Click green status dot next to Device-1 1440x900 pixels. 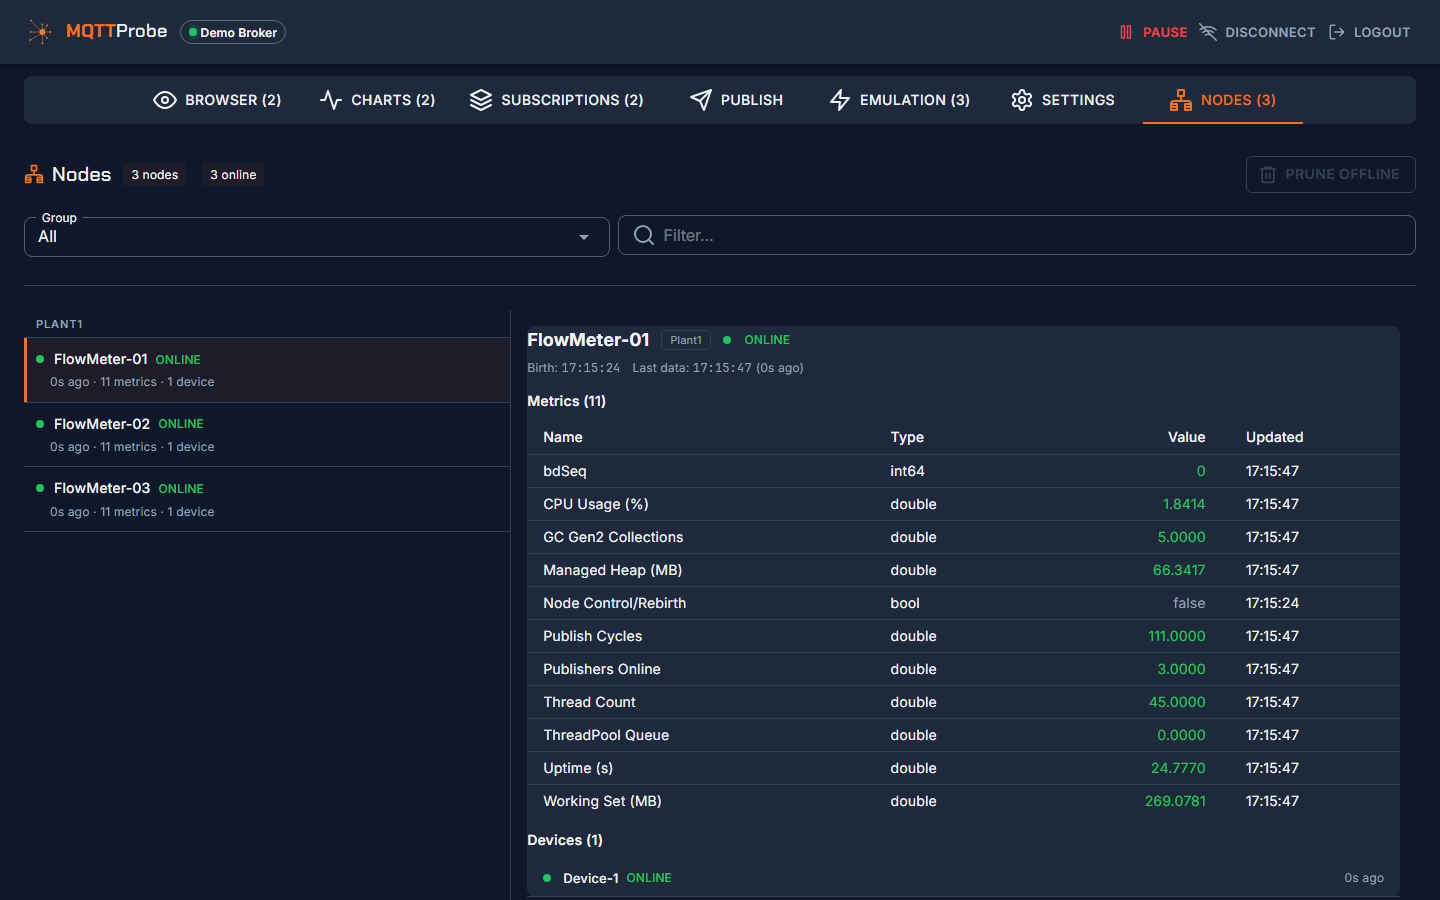tap(547, 878)
